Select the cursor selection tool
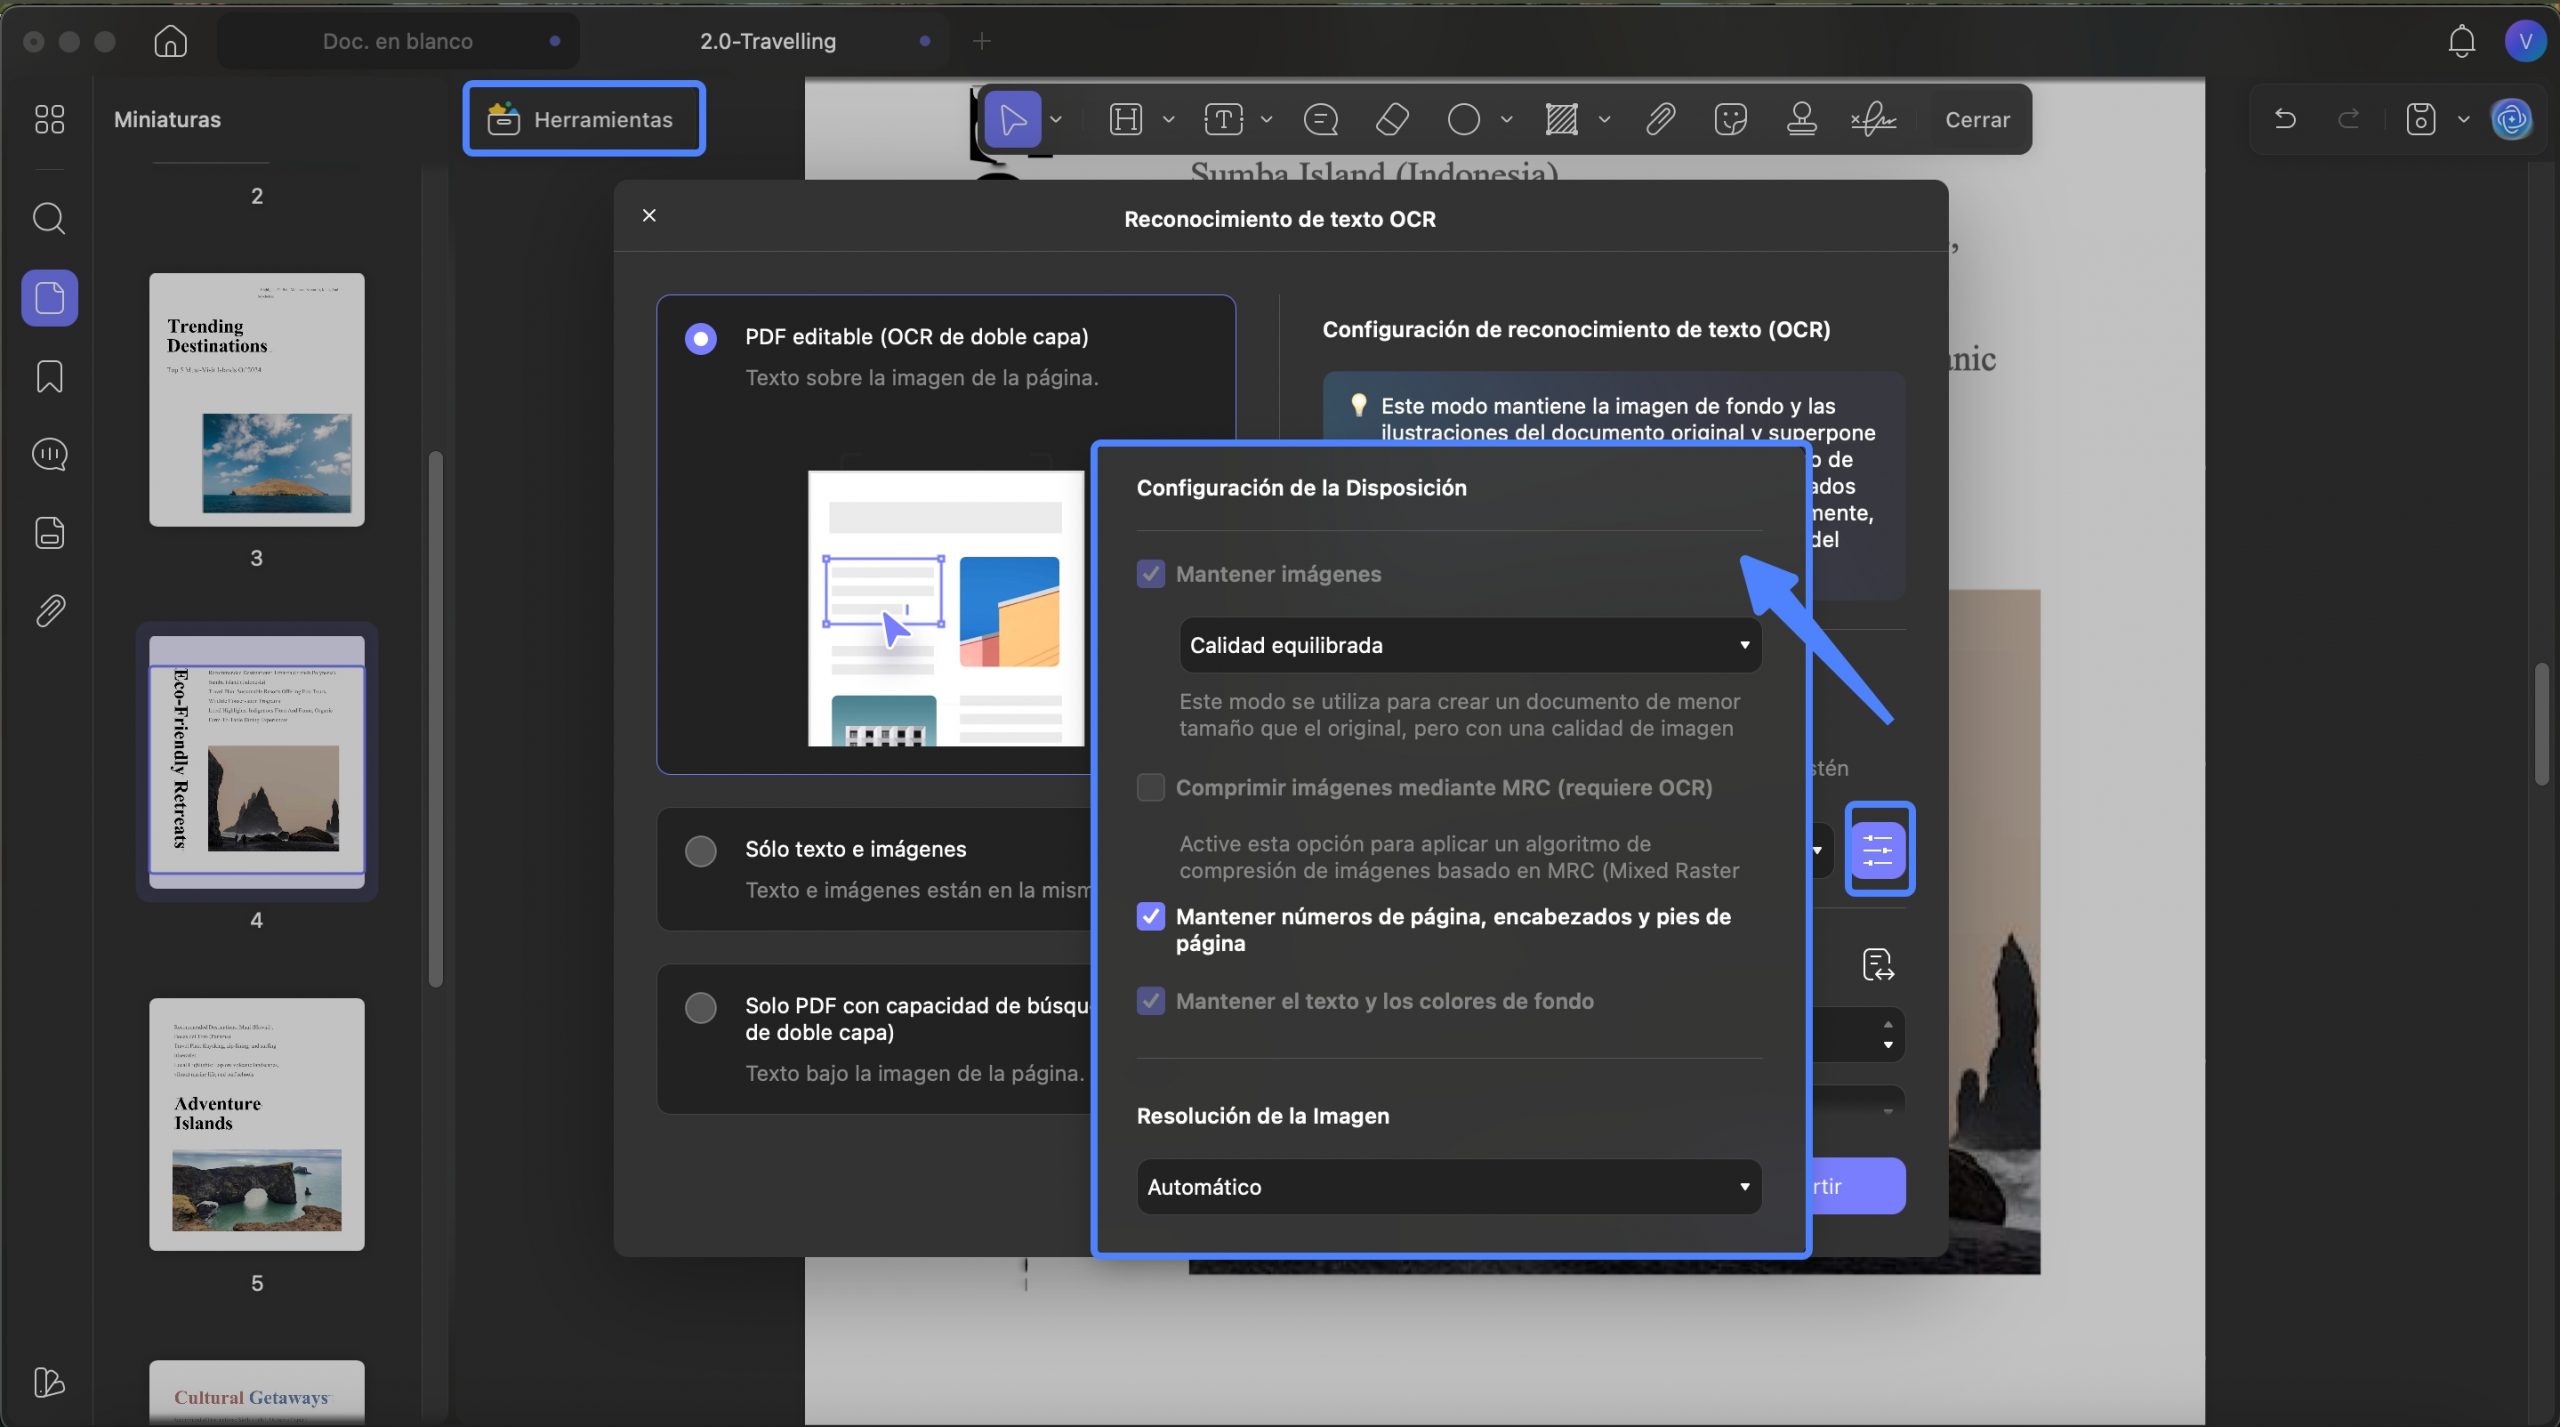This screenshot has width=2560, height=1427. 1012,119
